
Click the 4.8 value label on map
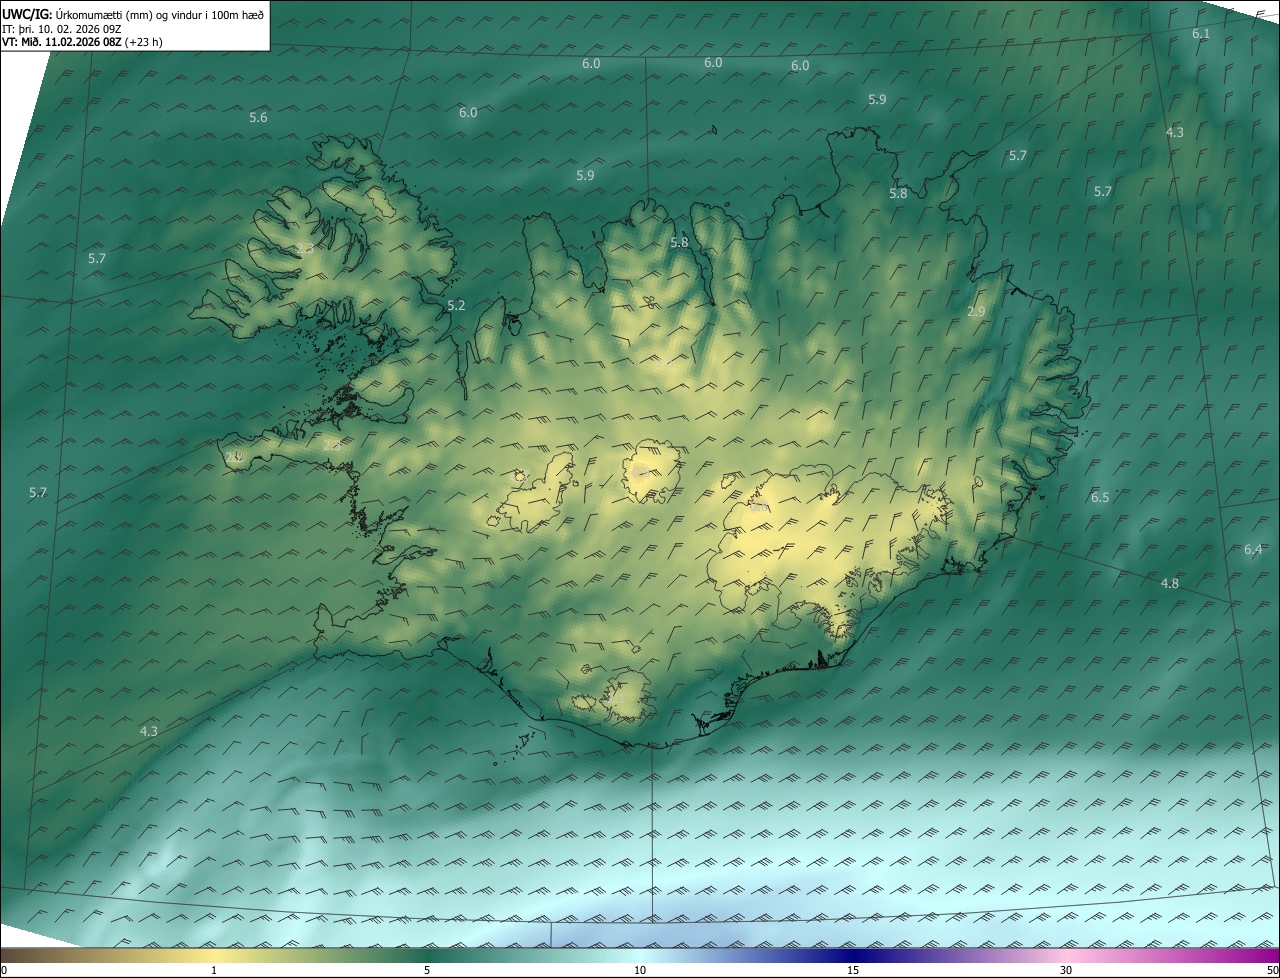coord(1169,584)
